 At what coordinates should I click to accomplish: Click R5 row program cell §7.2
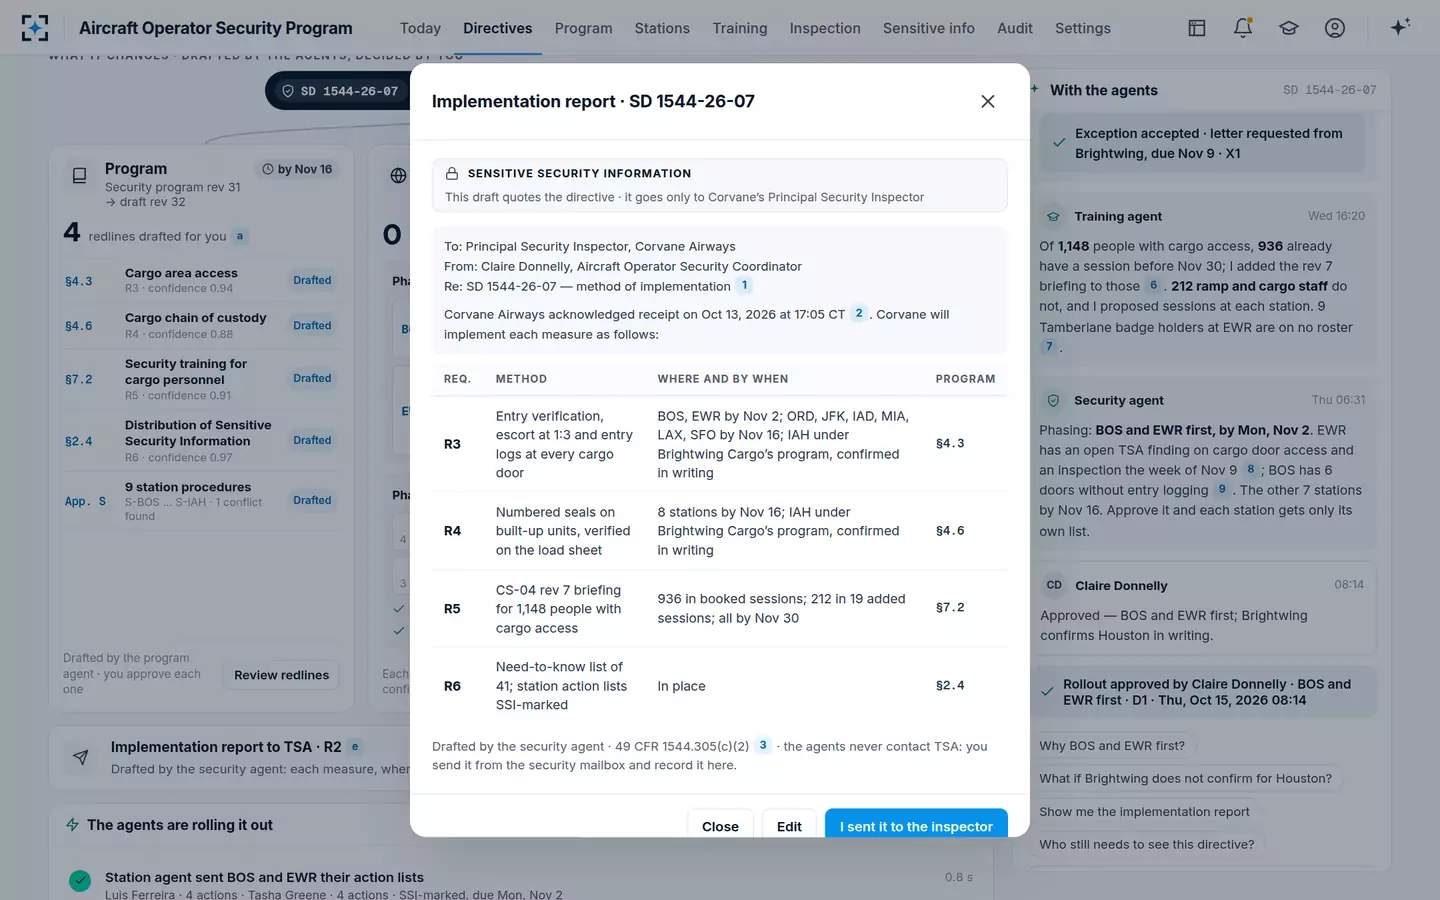tap(950, 608)
